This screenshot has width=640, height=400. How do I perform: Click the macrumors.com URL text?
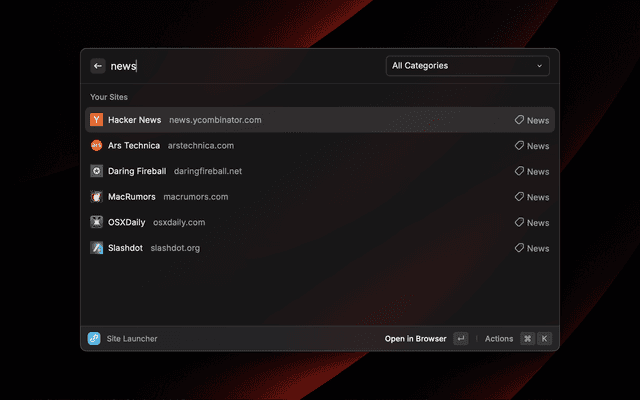[196, 196]
